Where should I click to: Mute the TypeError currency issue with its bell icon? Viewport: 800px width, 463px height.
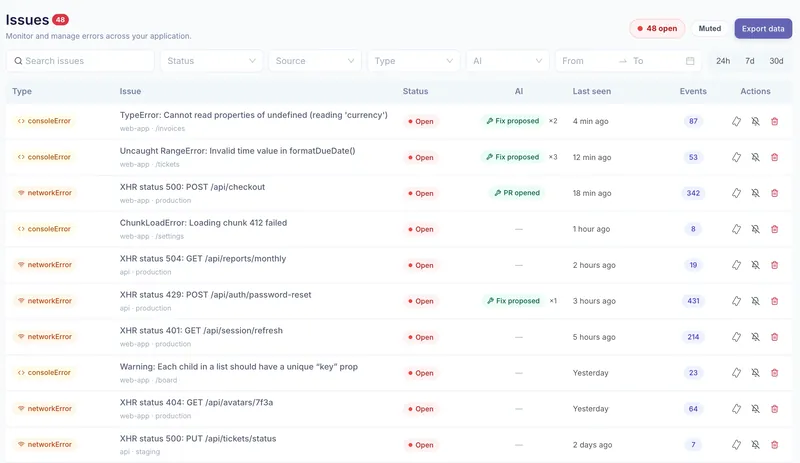[x=756, y=121]
